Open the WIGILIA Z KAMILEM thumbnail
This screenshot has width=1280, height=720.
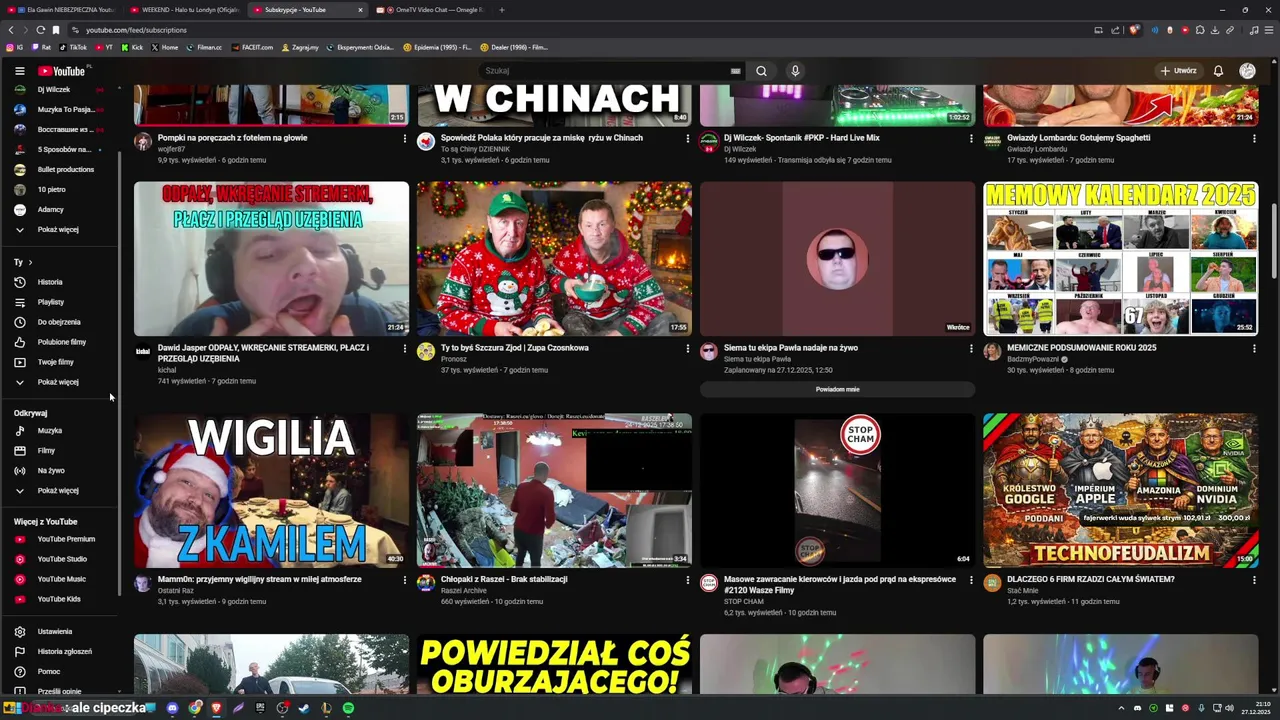(x=271, y=490)
